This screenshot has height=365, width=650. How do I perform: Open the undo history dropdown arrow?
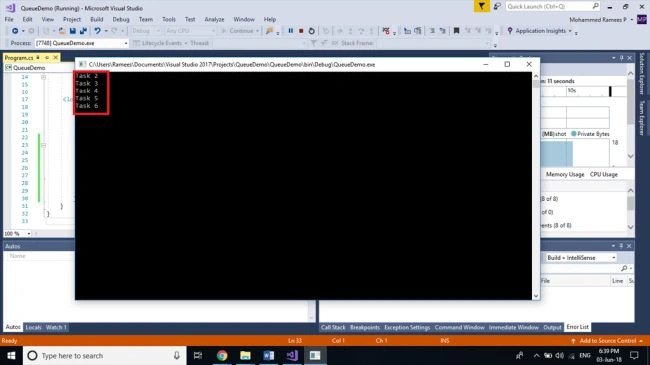pyautogui.click(x=106, y=31)
